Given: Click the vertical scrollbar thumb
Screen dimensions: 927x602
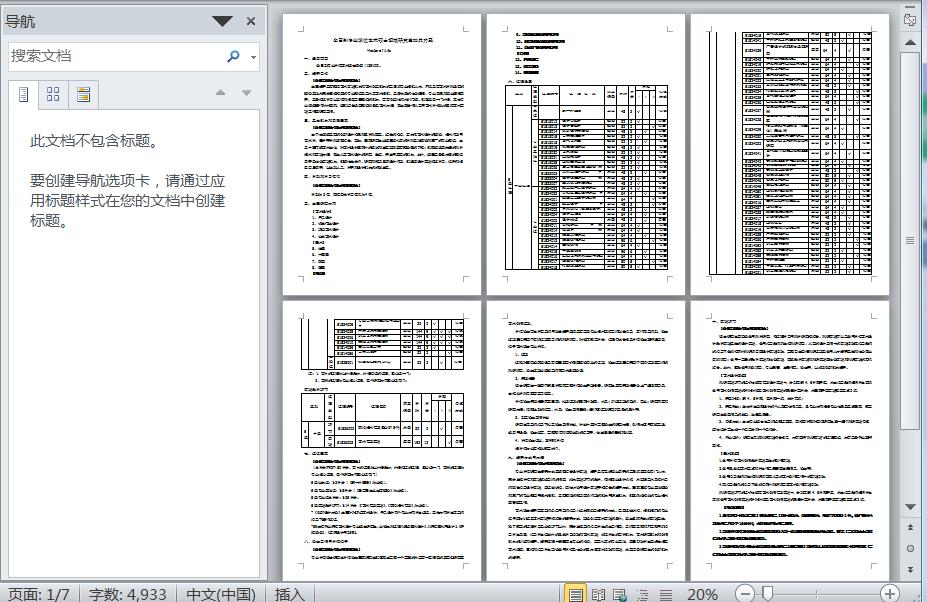Looking at the screenshot, I should [910, 240].
